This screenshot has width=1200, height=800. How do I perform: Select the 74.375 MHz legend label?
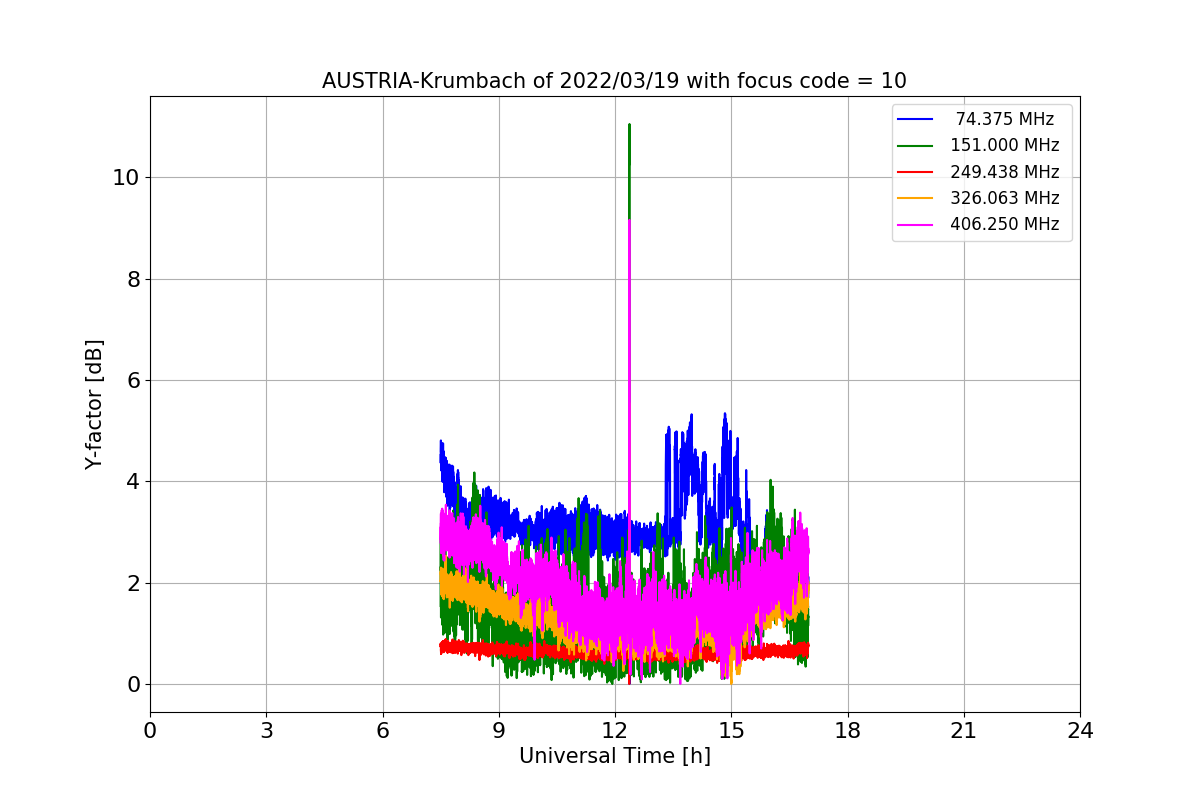[1005, 119]
